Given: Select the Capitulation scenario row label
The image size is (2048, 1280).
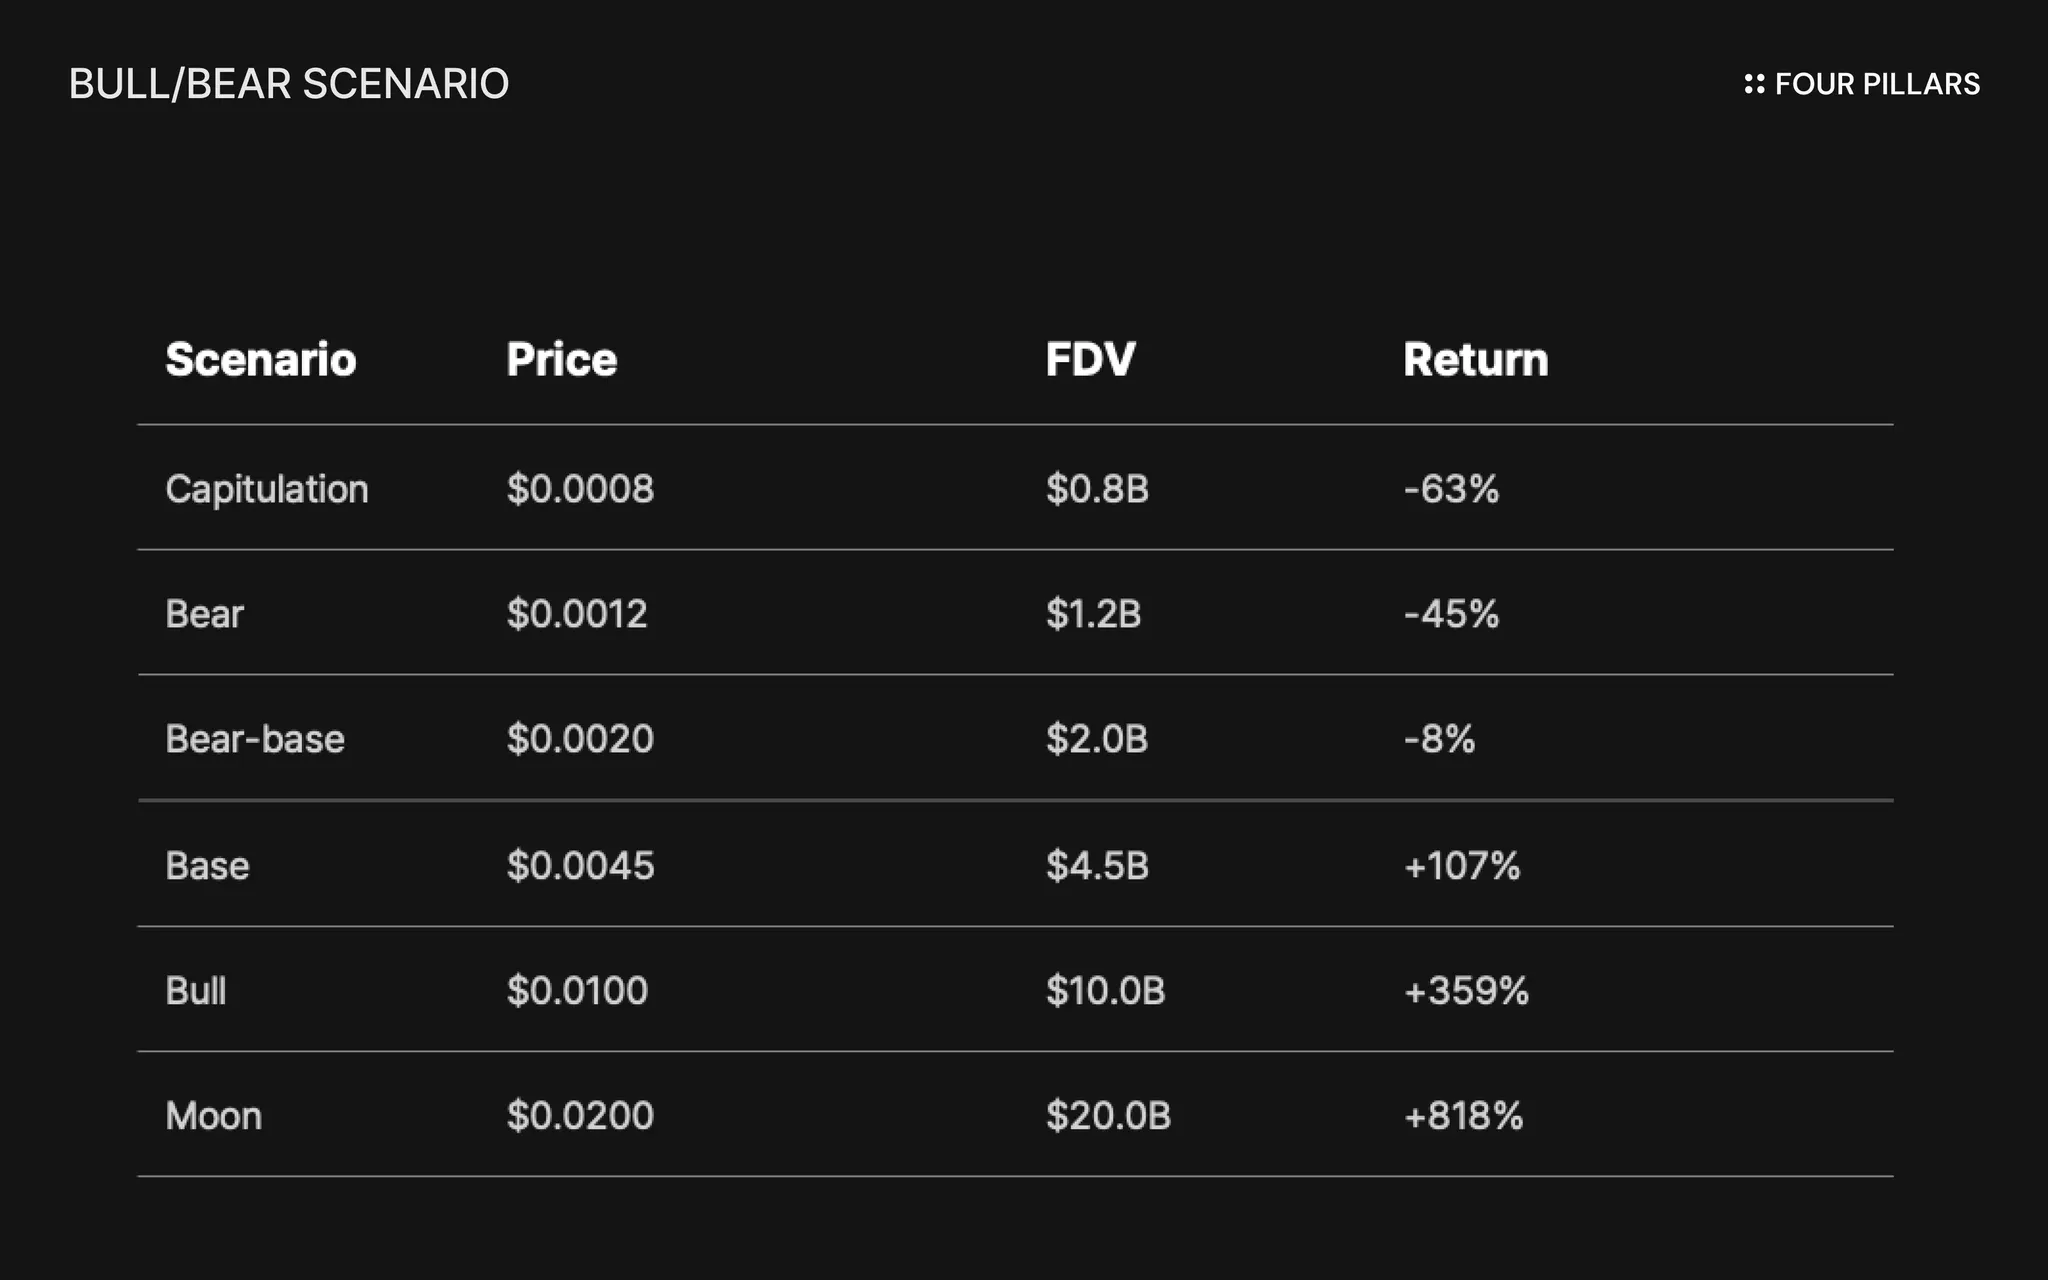Looking at the screenshot, I should tap(267, 489).
